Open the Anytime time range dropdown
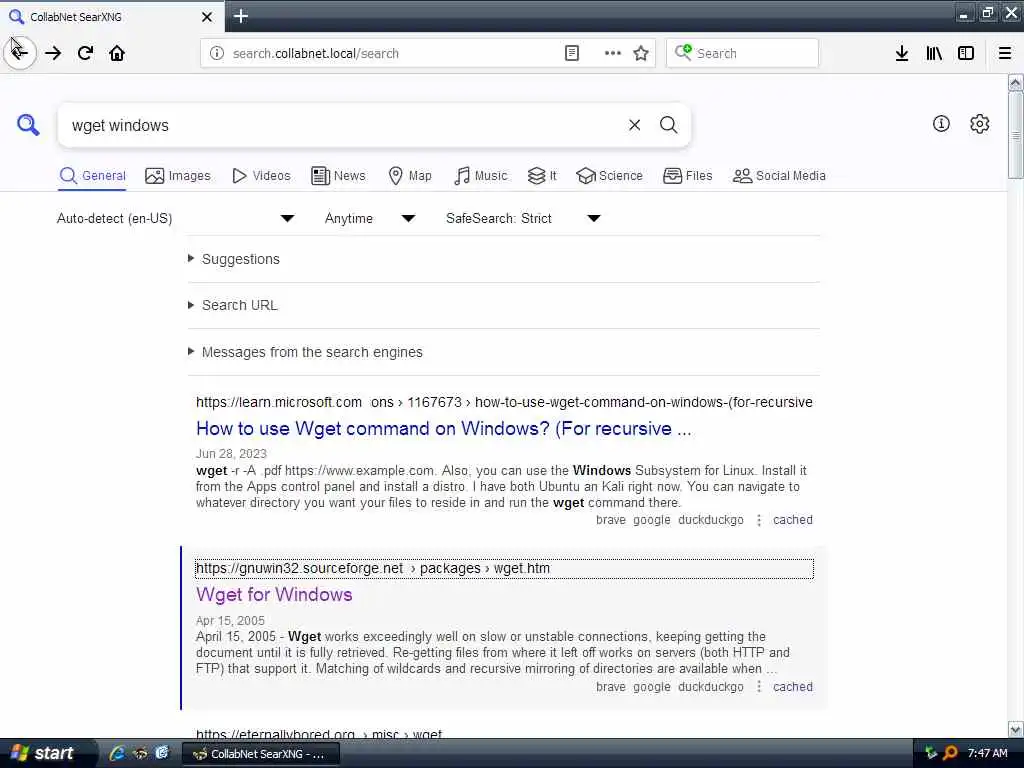Viewport: 1024px width, 768px height. click(x=370, y=218)
